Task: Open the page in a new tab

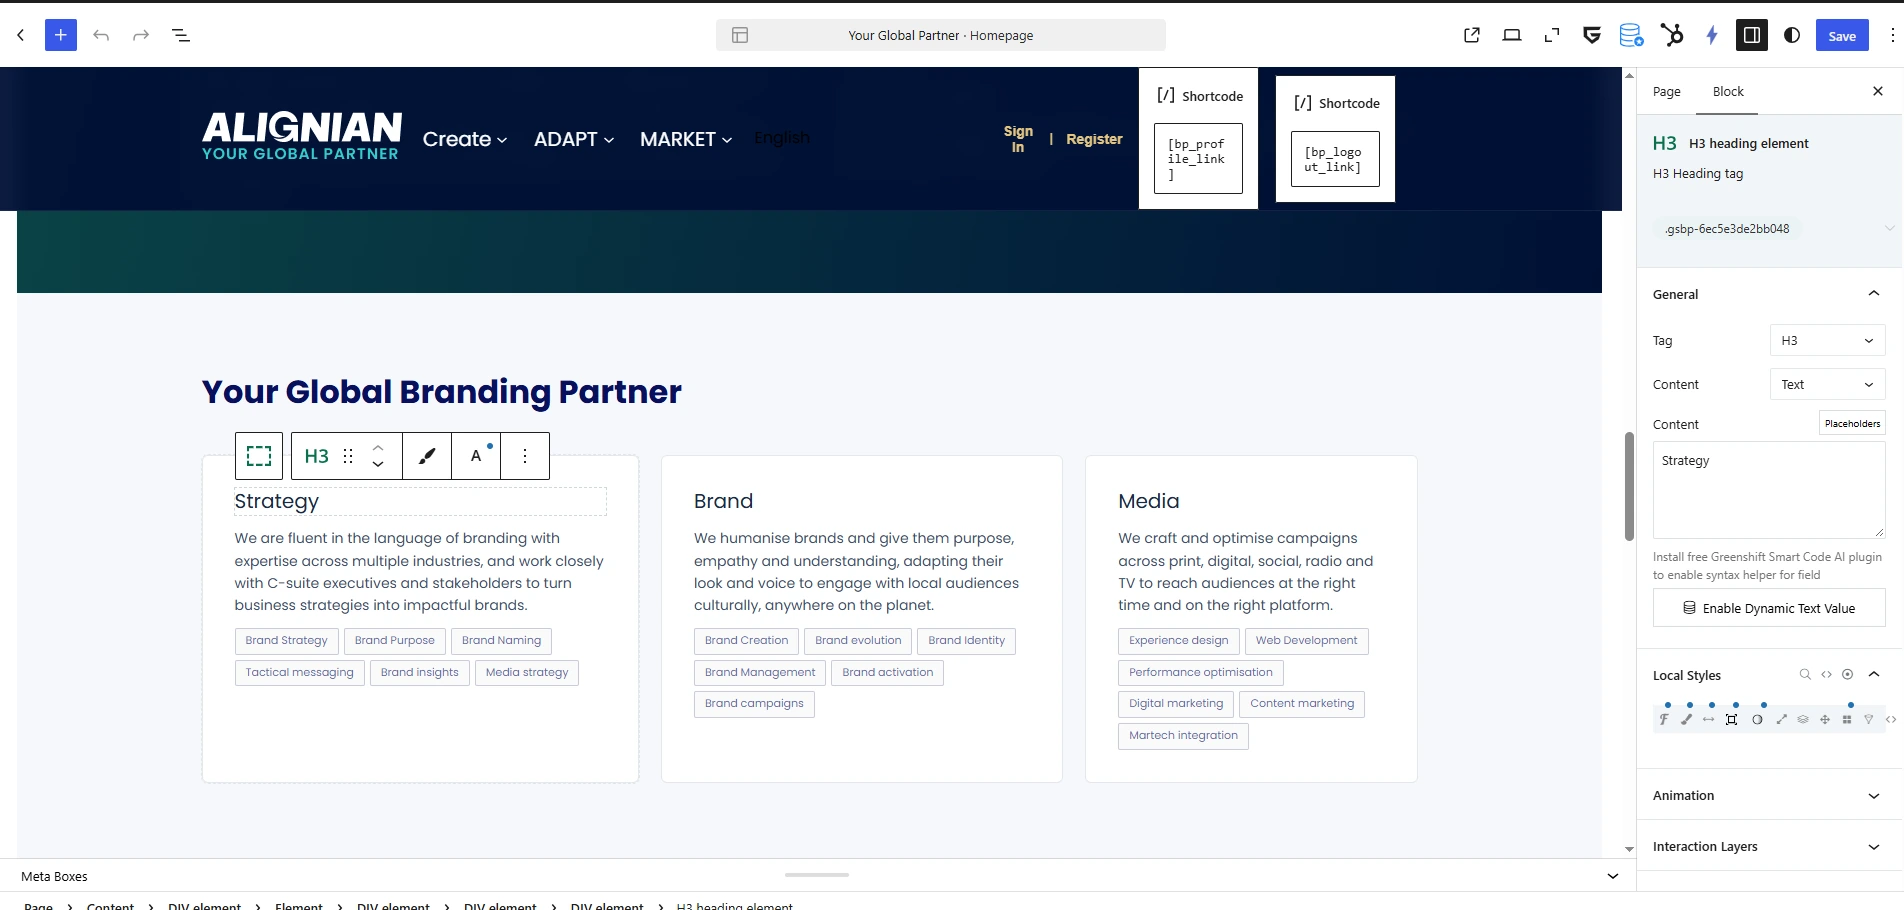Action: 1472,35
